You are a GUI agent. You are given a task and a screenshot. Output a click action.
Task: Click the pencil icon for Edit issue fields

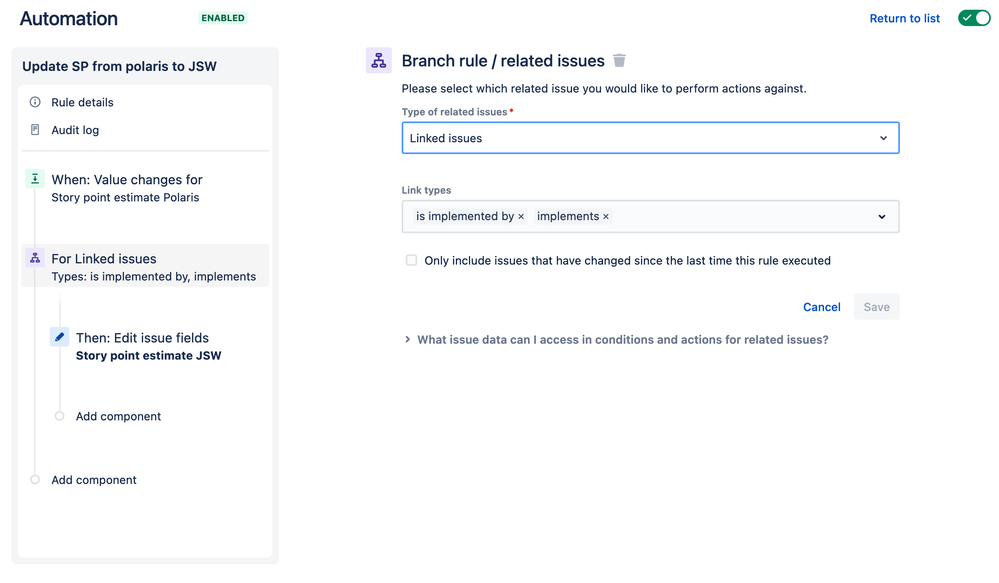tap(60, 338)
